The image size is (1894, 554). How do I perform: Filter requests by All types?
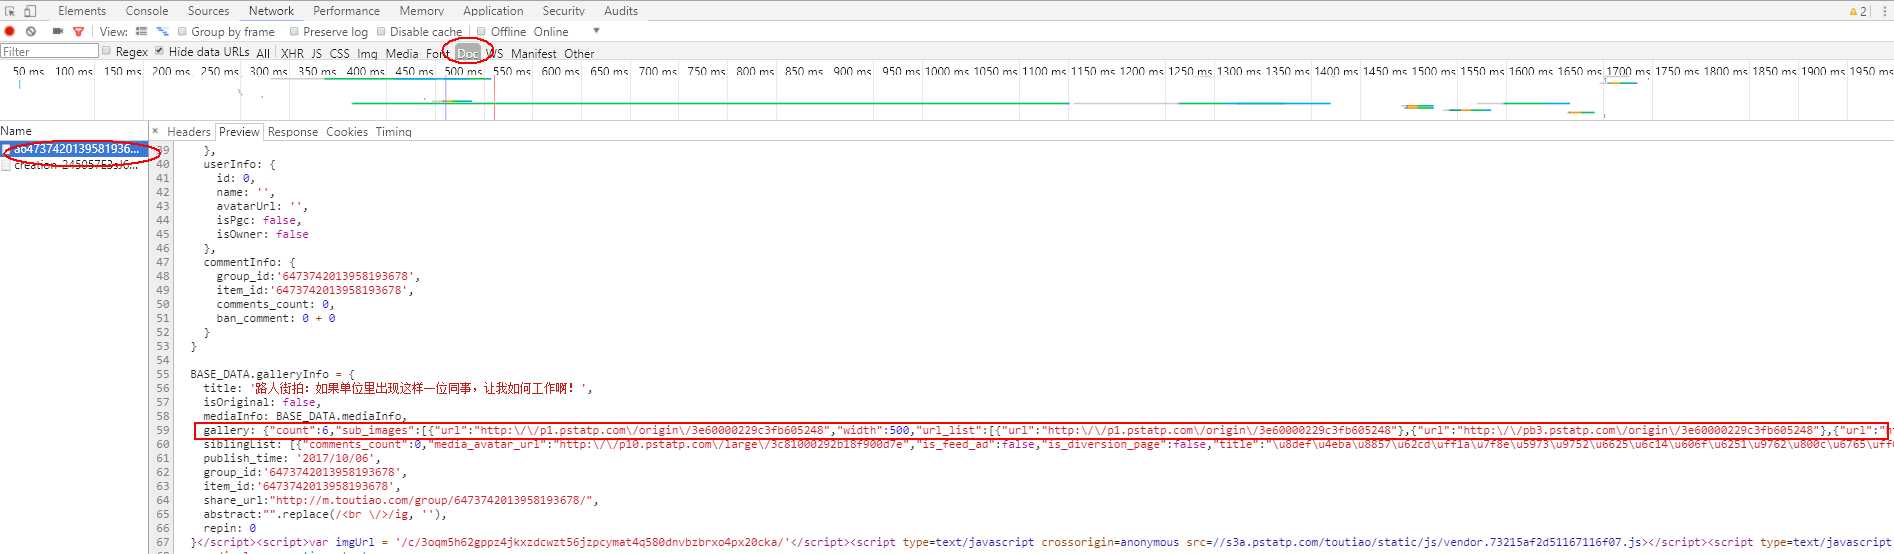point(263,53)
